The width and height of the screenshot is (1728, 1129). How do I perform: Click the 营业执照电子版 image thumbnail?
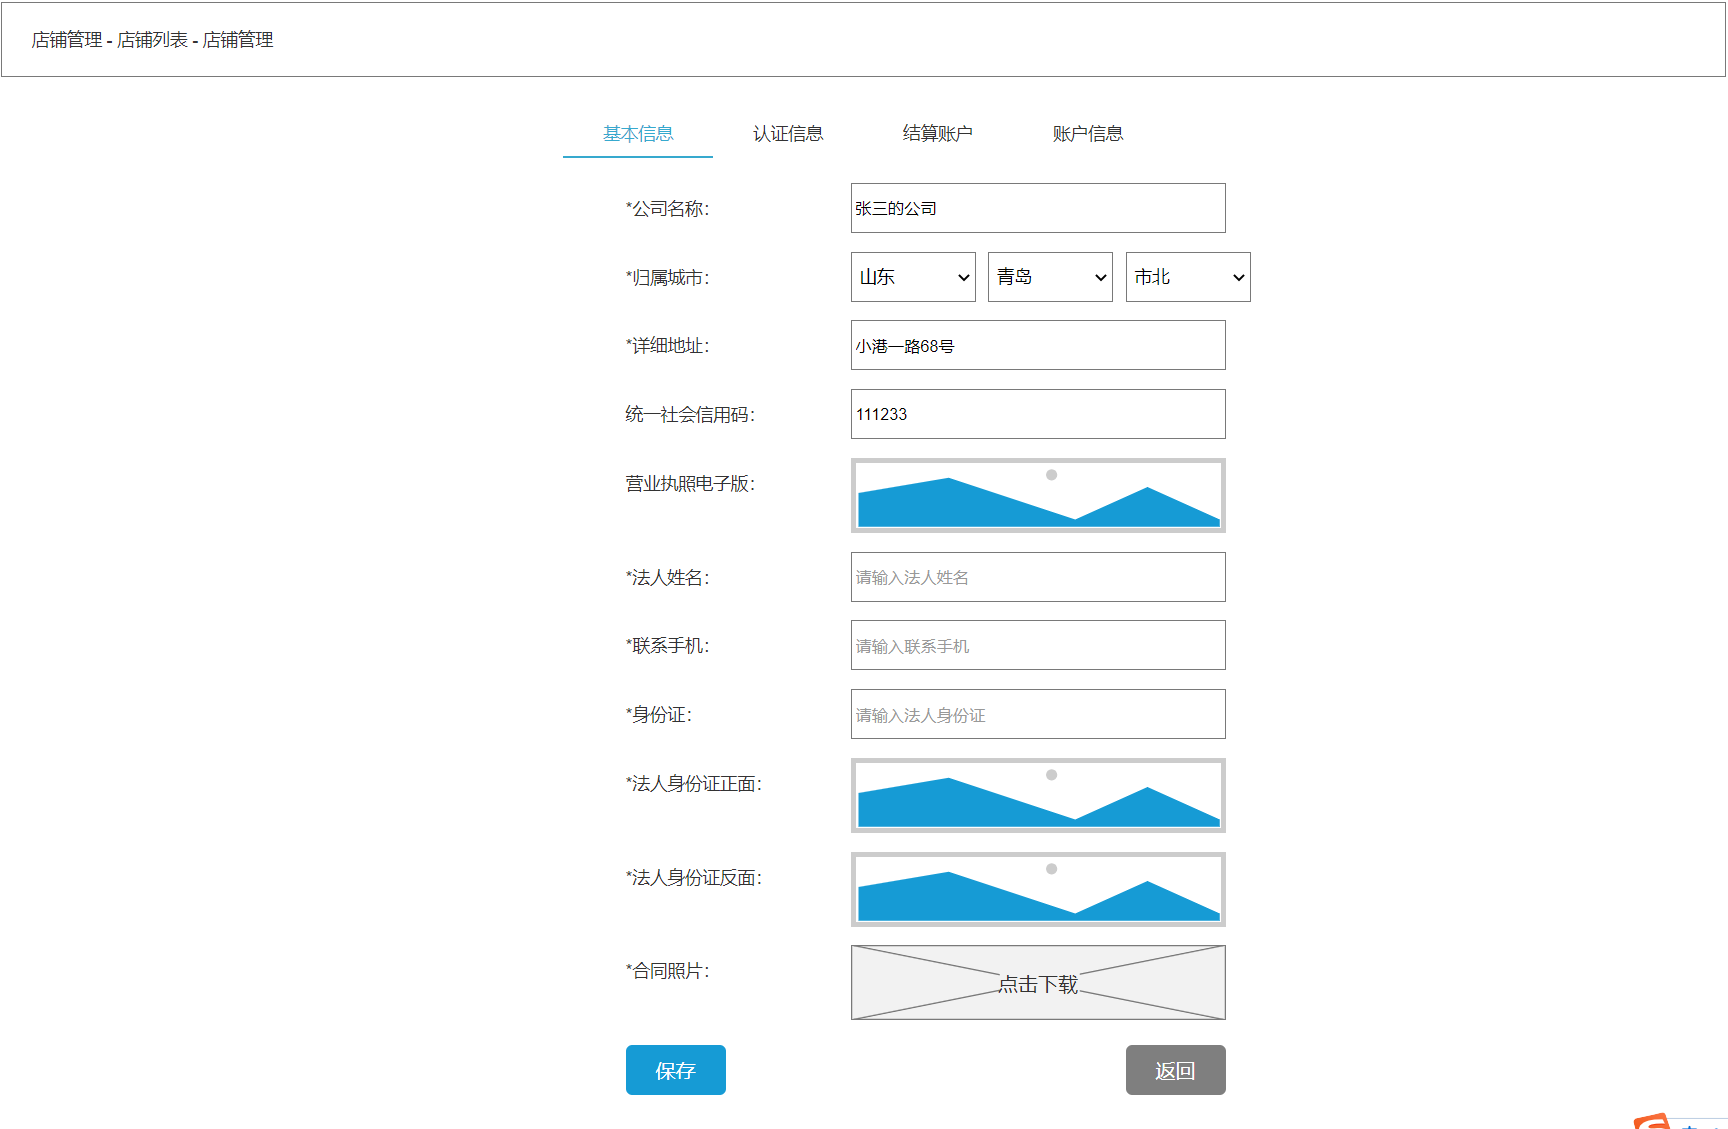(x=1038, y=495)
